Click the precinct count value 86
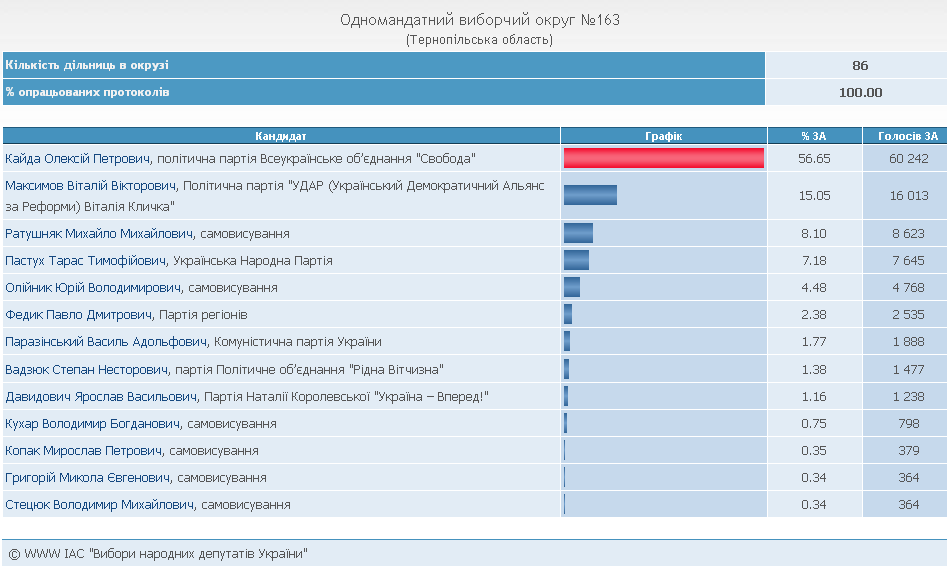This screenshot has width=947, height=566. (x=860, y=66)
